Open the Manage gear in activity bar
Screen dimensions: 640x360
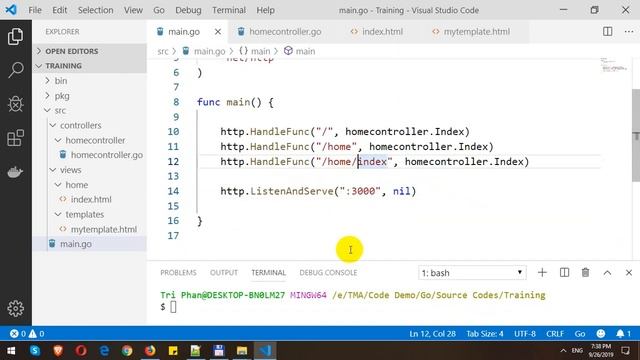pos(16,309)
